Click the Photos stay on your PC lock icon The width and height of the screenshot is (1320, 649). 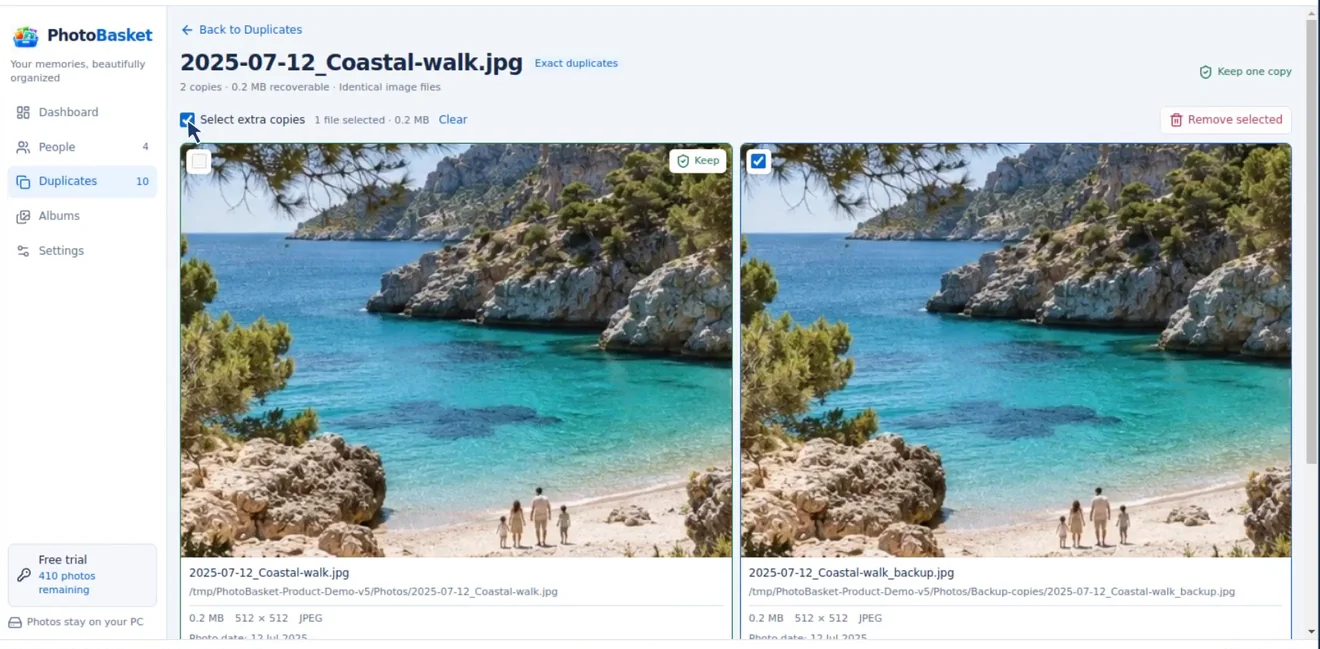[15, 622]
